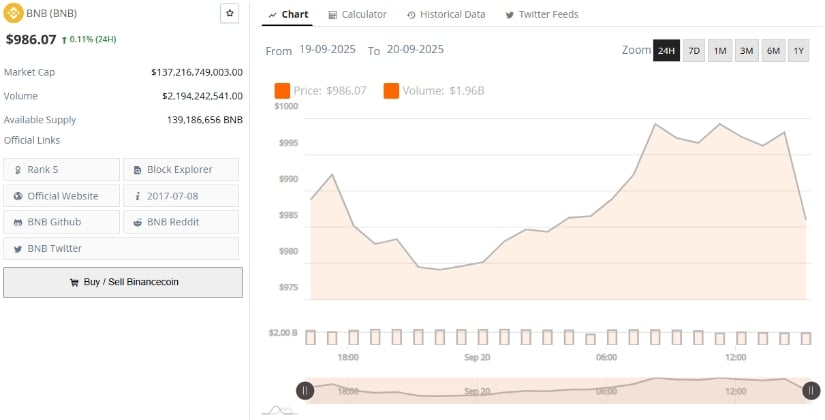Viewport: 825px width, 420px height.
Task: View the Twitter Feeds tab
Action: pos(542,15)
